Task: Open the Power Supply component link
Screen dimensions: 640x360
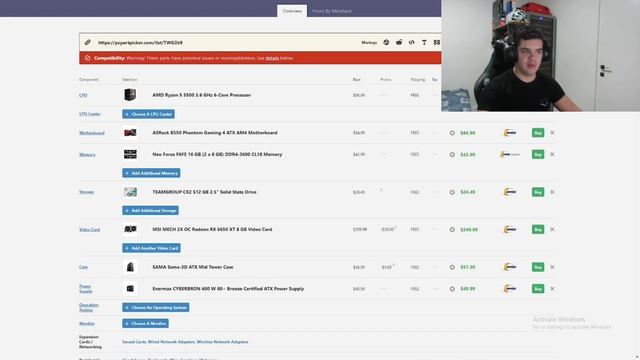Action: [x=85, y=289]
